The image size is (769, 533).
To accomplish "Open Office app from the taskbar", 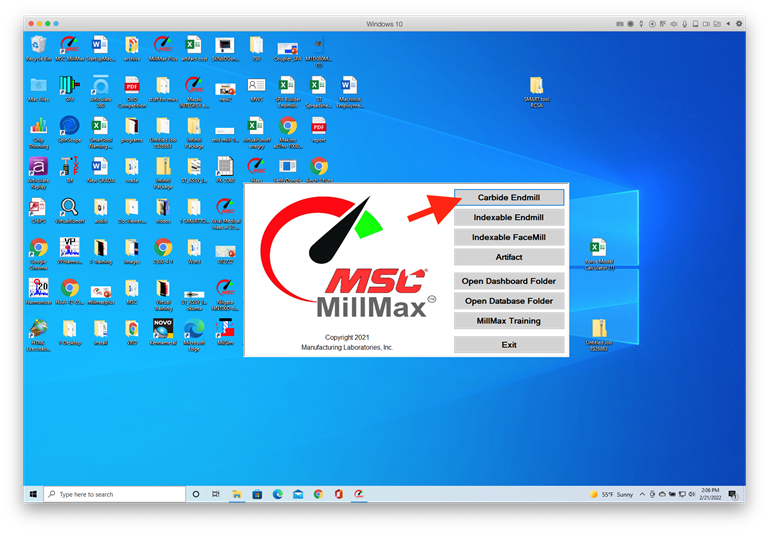I will click(x=338, y=494).
